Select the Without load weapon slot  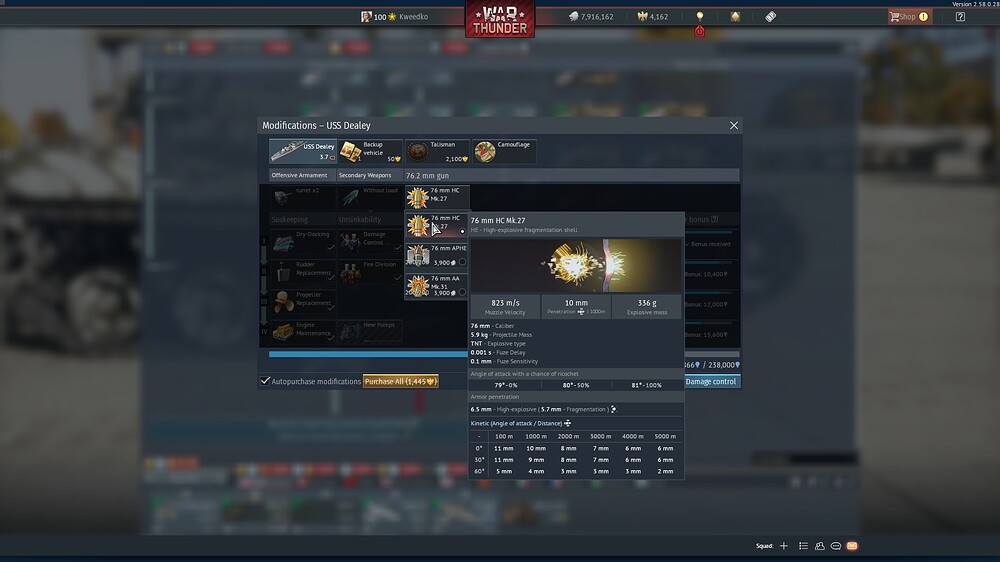click(x=370, y=197)
